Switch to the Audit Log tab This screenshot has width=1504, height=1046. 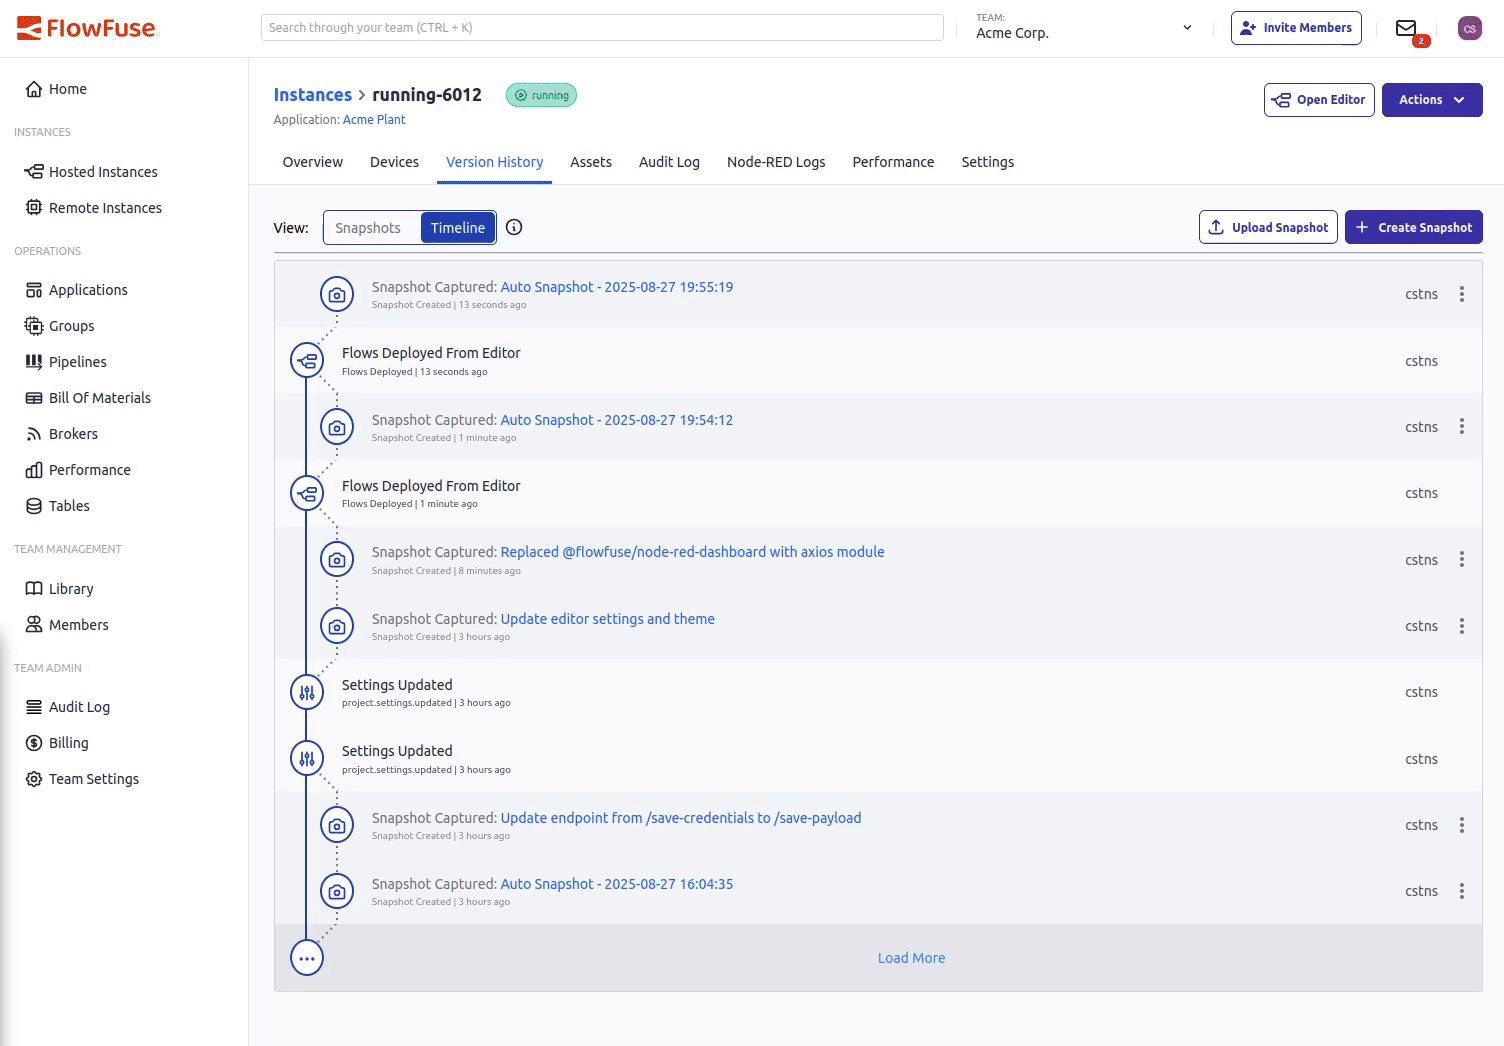[668, 161]
